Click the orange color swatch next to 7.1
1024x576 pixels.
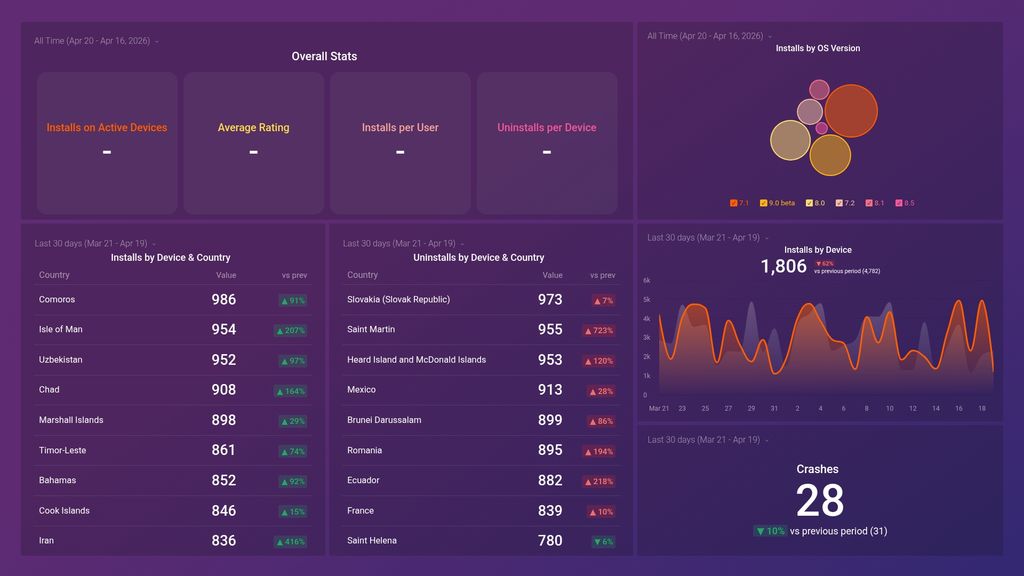(734, 202)
